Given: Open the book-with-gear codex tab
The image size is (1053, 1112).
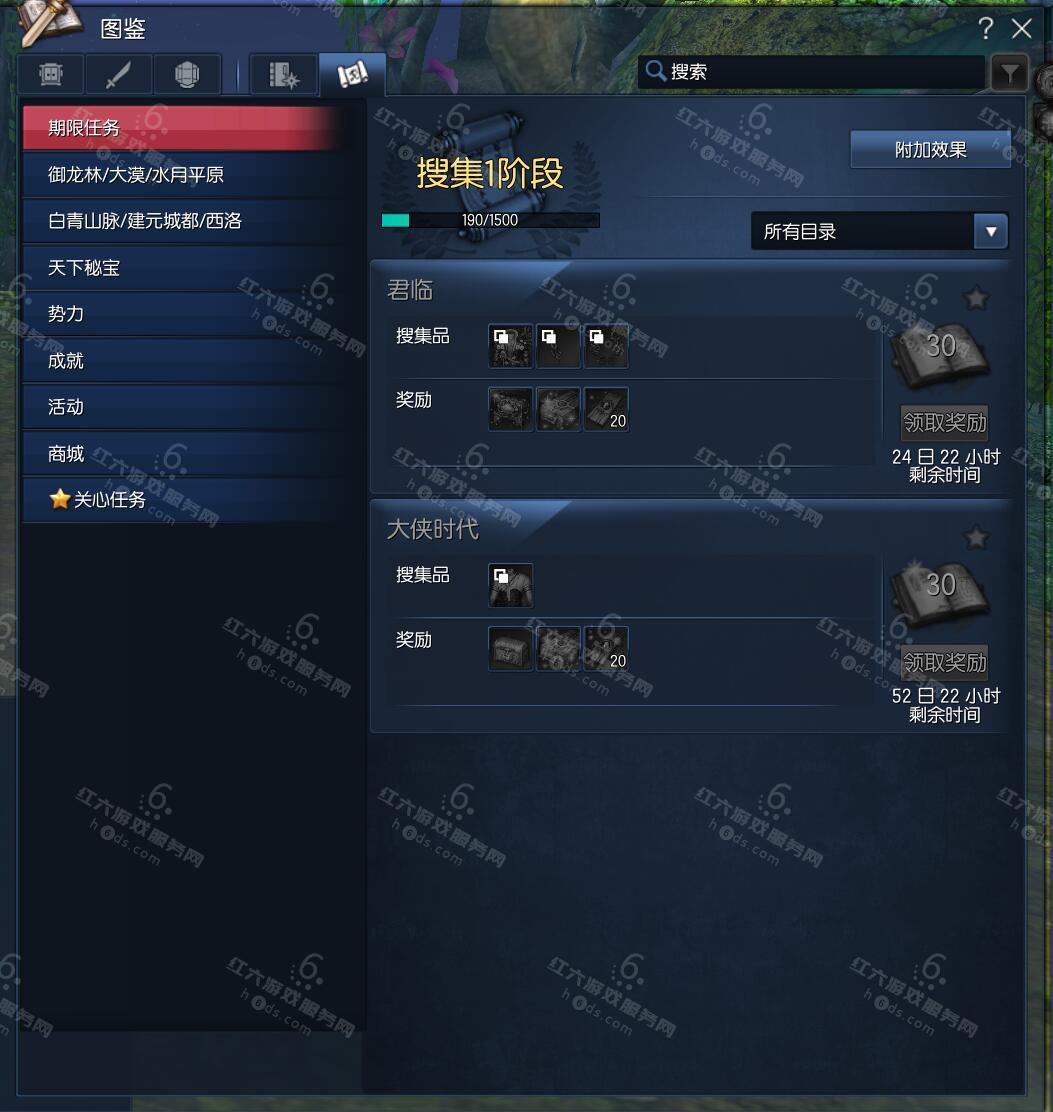Looking at the screenshot, I should tap(284, 74).
